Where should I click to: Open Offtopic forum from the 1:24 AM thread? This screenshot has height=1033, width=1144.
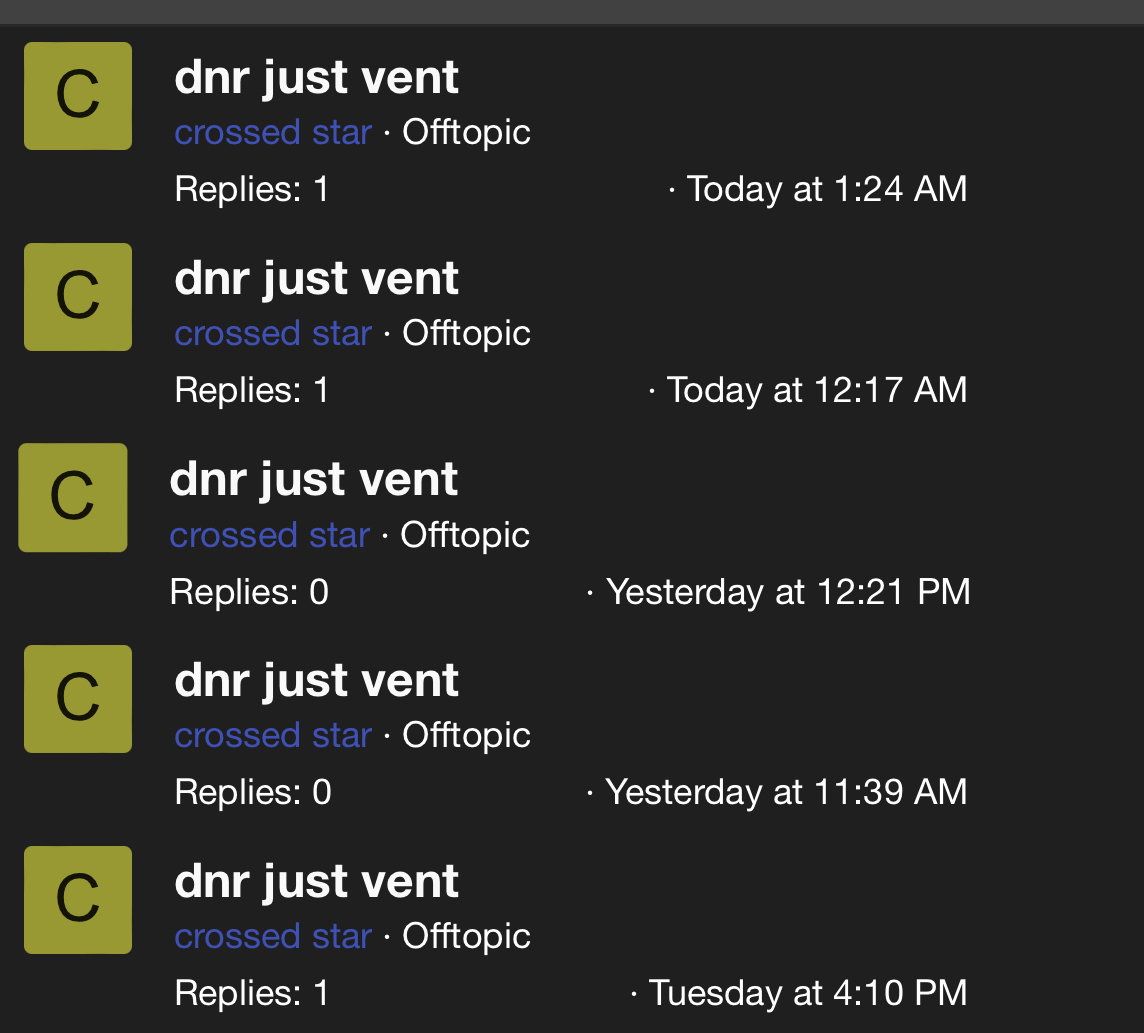tap(466, 133)
